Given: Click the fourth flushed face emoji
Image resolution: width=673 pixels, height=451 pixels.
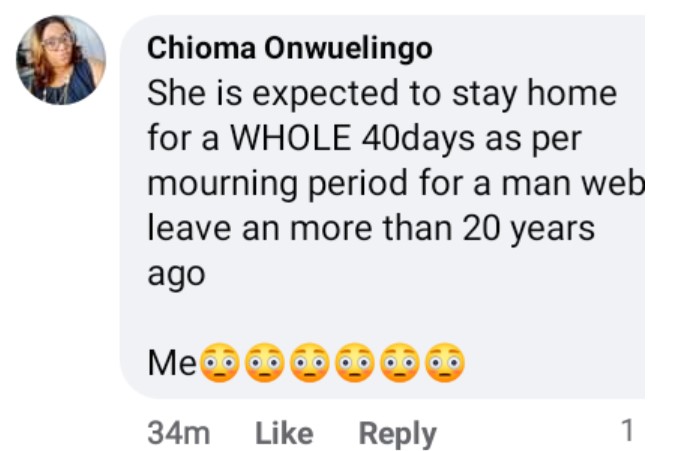Looking at the screenshot, I should [355, 361].
